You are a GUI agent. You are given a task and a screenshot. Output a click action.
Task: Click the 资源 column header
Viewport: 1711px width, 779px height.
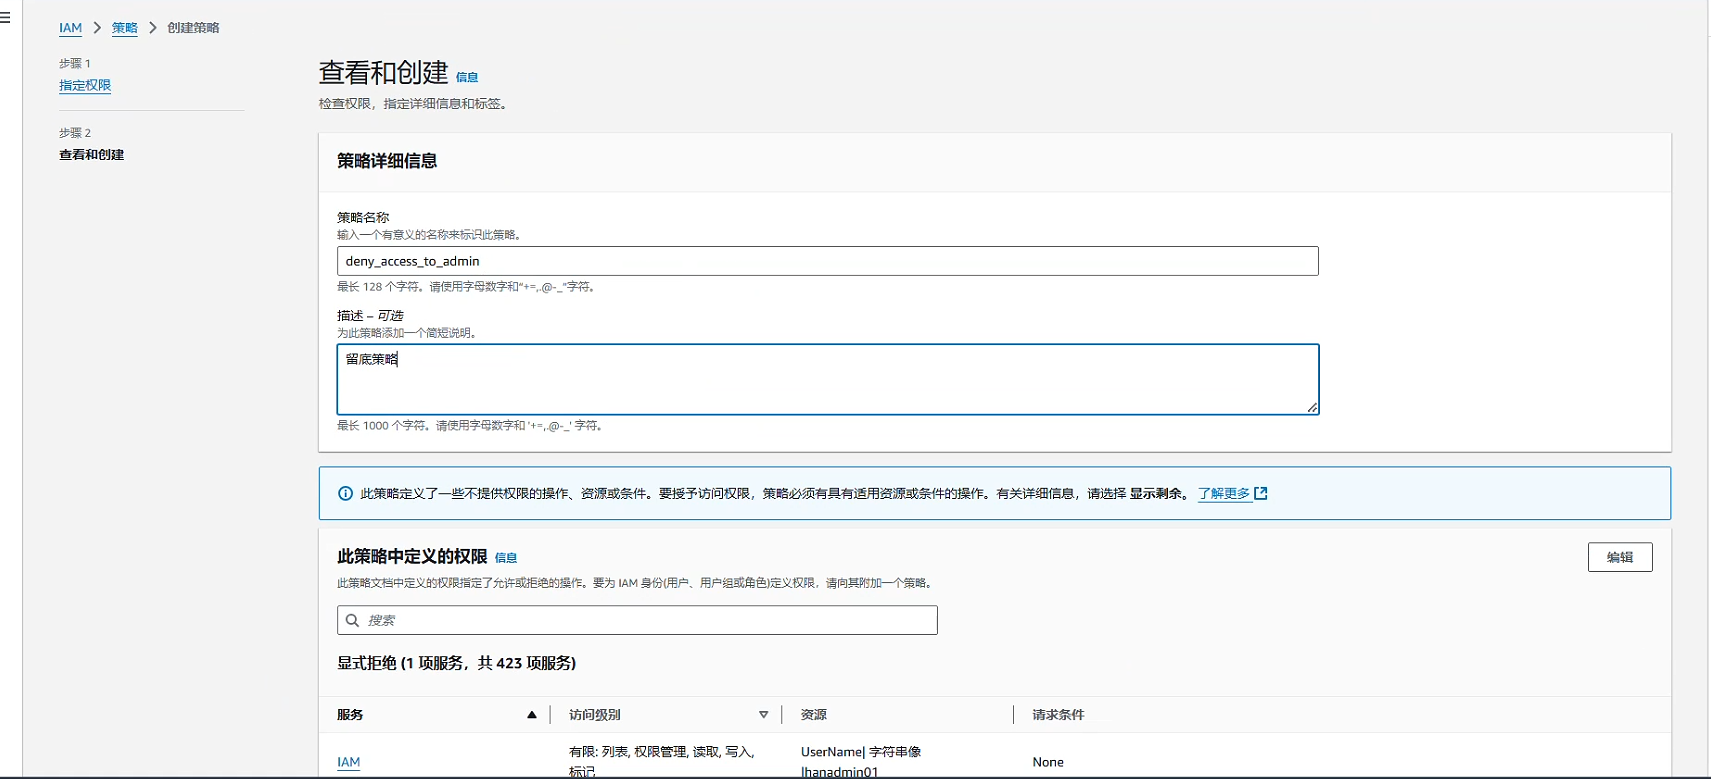pos(814,715)
